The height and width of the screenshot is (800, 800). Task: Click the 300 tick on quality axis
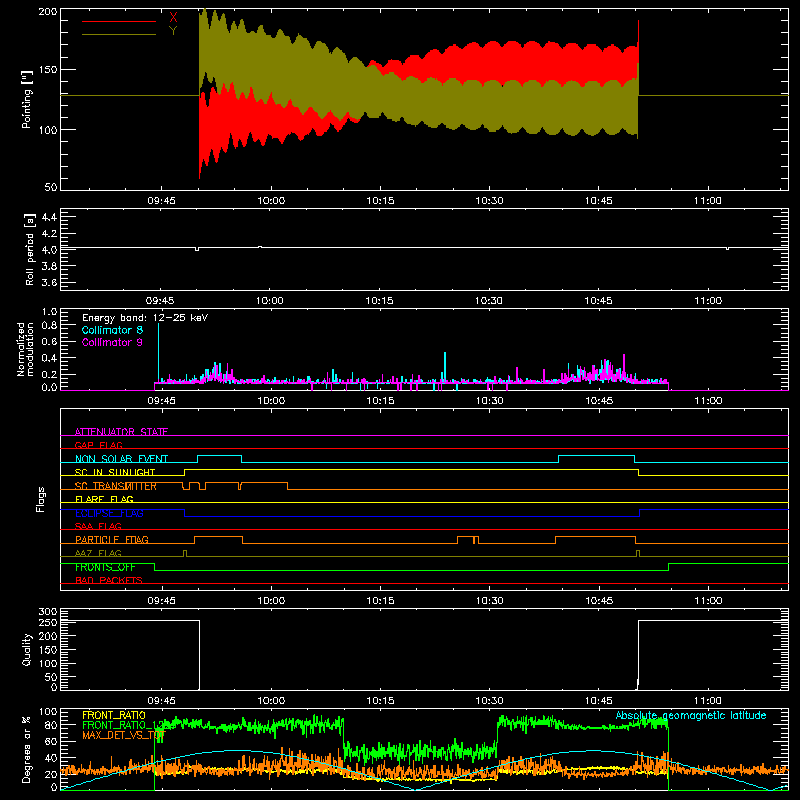point(48,612)
